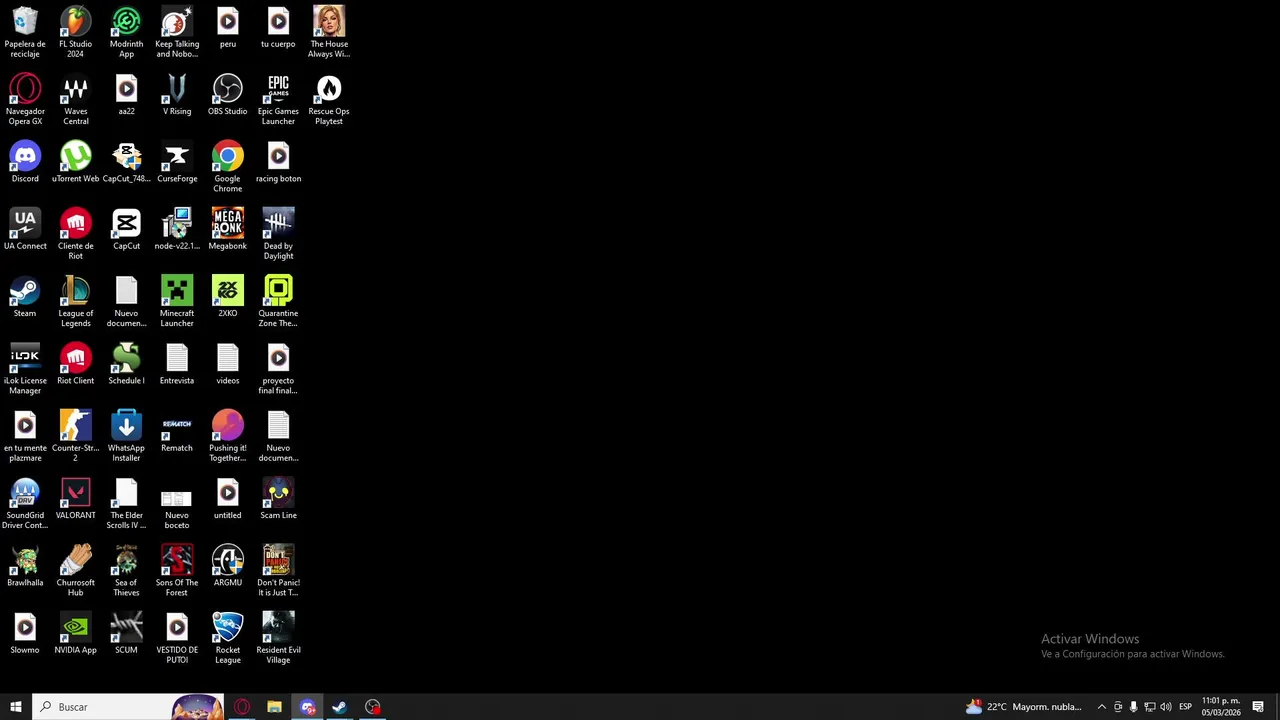Select Keep Talking and Nobody Explodes shortcut

(x=177, y=32)
